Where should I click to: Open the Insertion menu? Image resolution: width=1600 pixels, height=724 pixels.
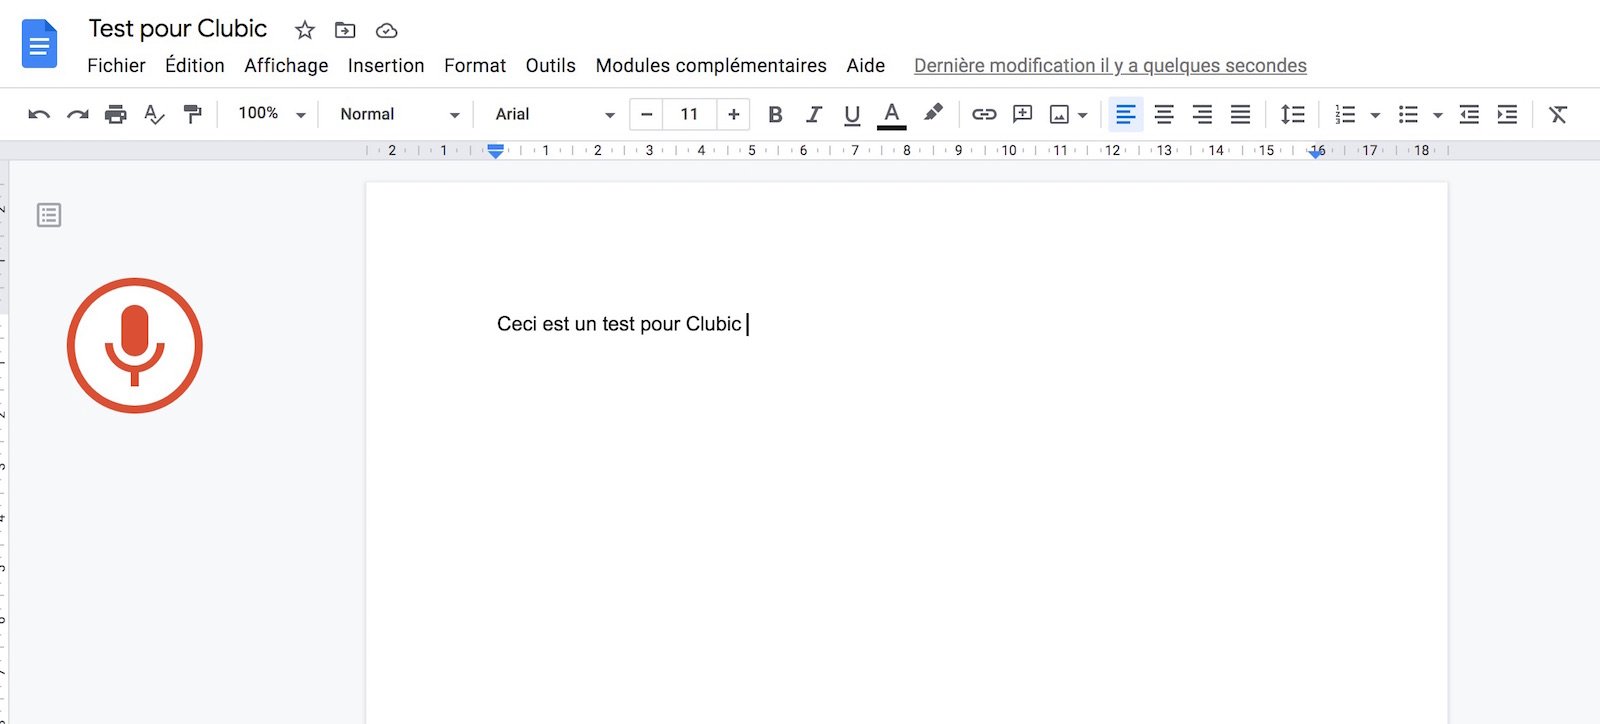click(x=386, y=65)
